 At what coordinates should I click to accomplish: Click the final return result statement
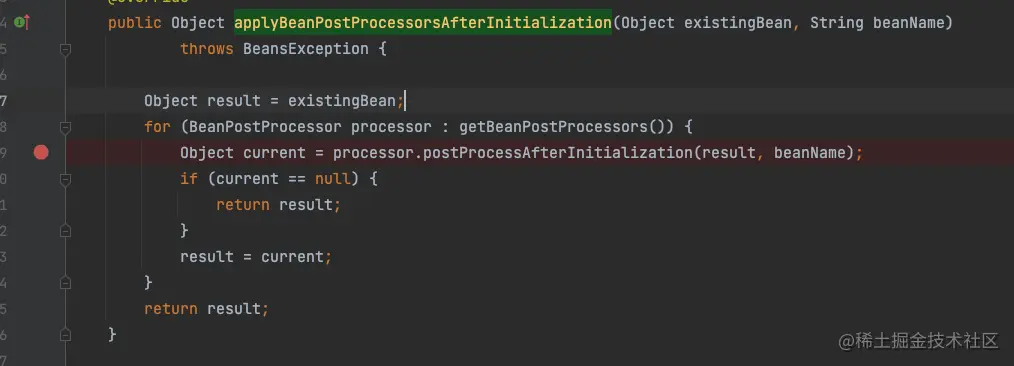[x=206, y=308]
